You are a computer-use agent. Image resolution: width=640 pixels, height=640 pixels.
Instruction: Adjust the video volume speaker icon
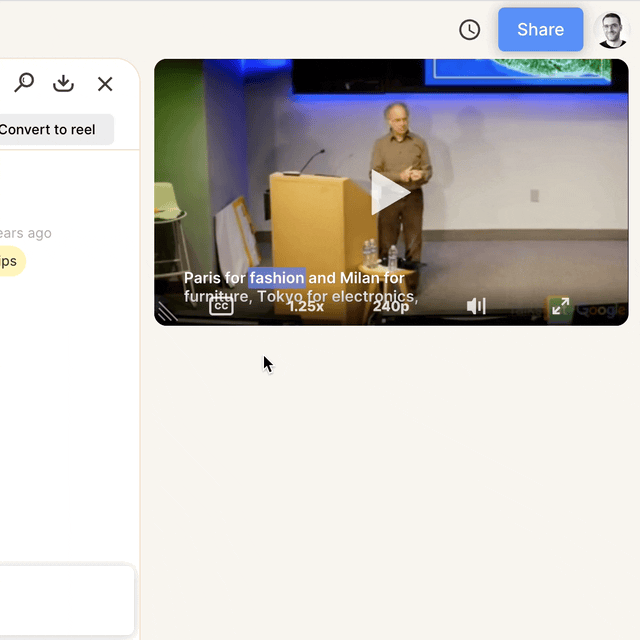476,306
